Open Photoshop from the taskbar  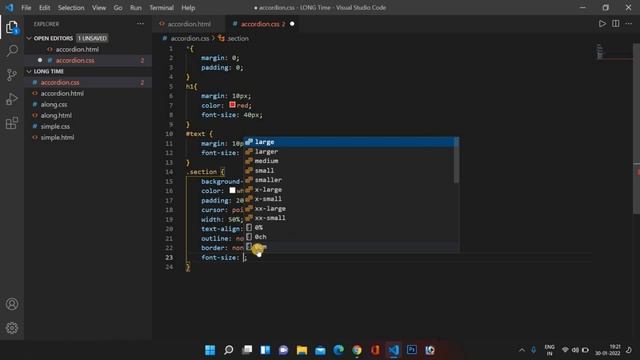[412, 350]
